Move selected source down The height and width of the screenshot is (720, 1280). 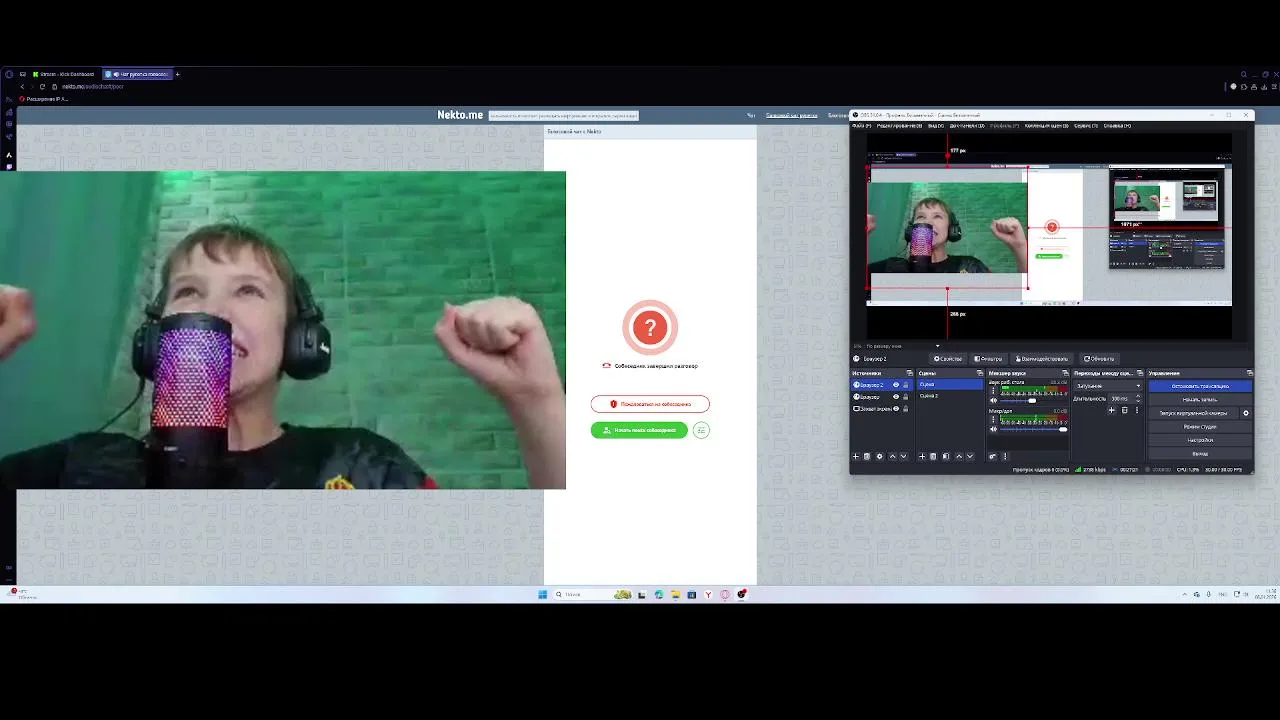pos(904,456)
